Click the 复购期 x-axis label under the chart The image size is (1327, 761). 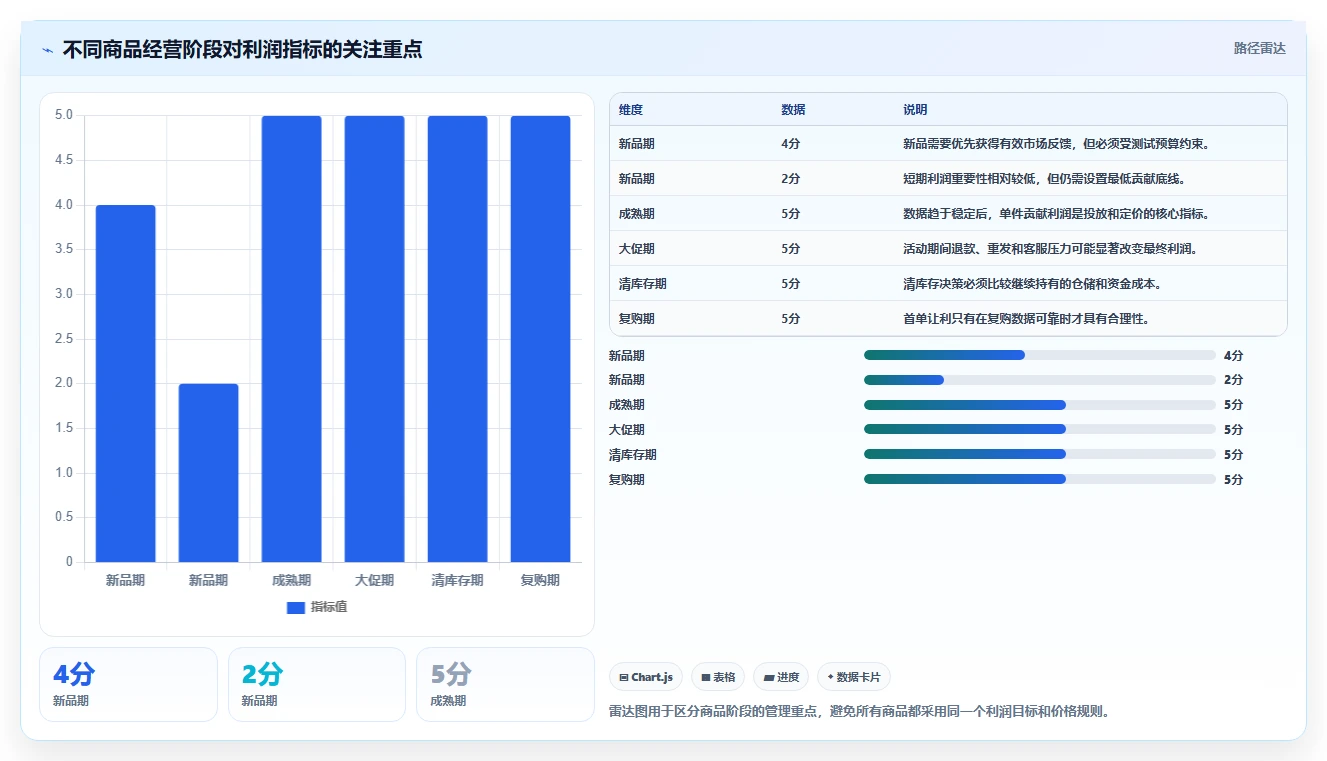coord(540,580)
